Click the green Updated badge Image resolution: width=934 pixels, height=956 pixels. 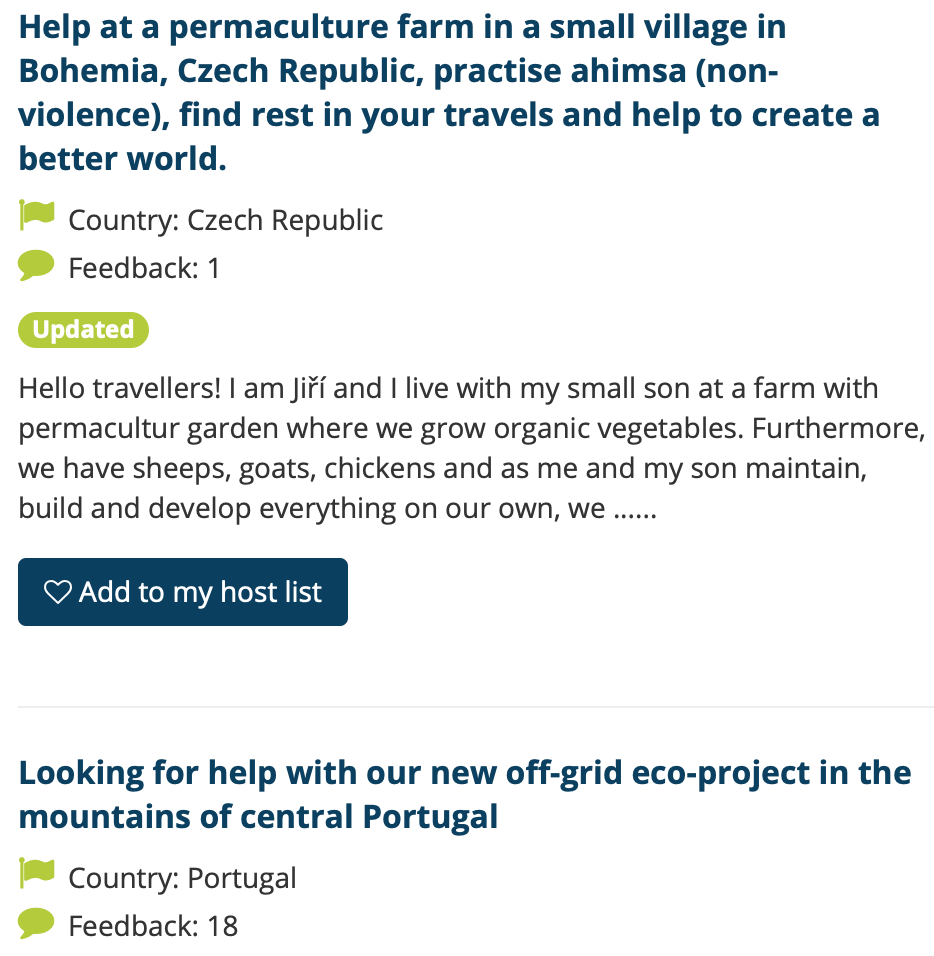[x=83, y=330]
